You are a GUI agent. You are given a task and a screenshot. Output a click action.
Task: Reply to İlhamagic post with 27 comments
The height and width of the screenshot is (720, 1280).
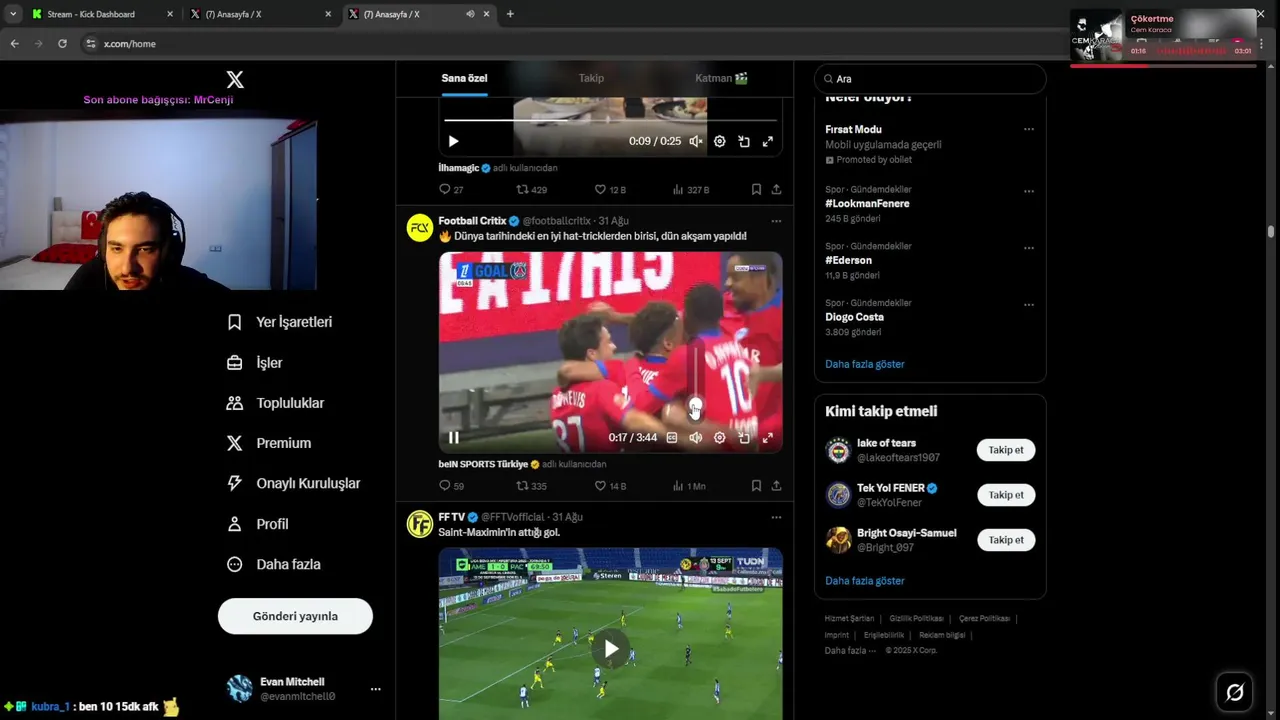pos(451,190)
